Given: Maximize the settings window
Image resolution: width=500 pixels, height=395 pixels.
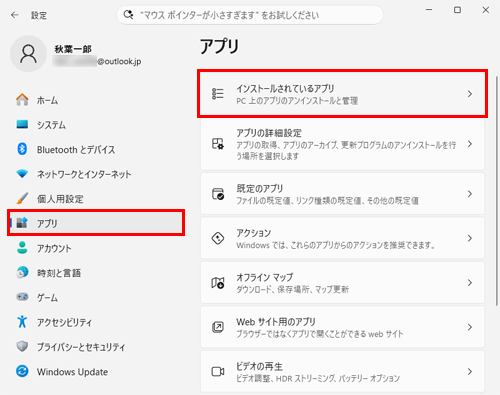Looking at the screenshot, I should tap(457, 10).
